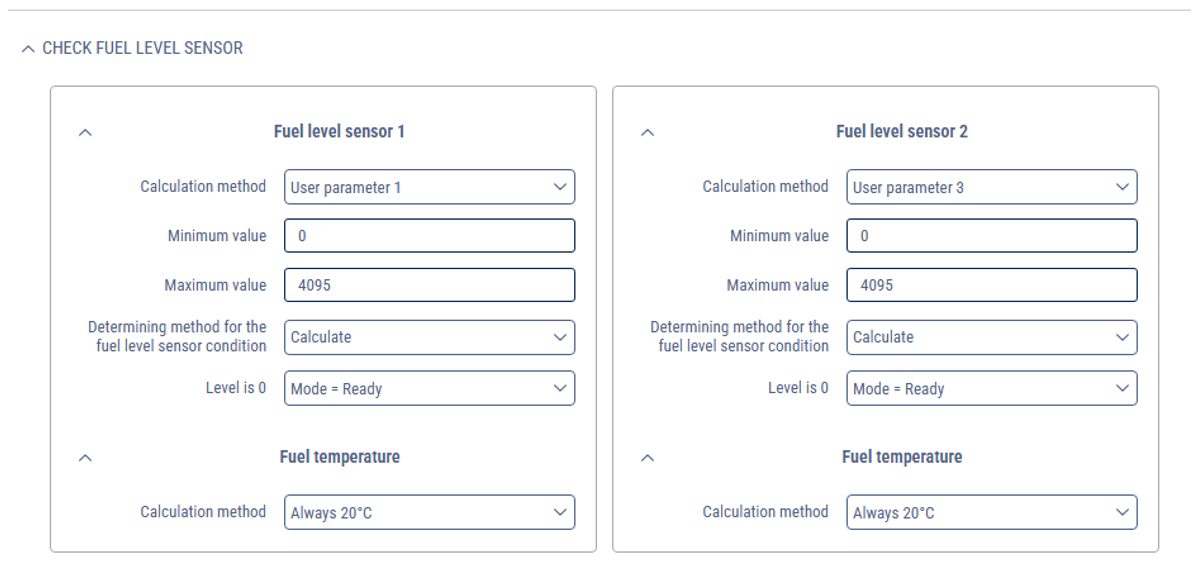Open sensor 1 determining method dropdown (Calculate)
The width and height of the screenshot is (1193, 572).
click(429, 337)
